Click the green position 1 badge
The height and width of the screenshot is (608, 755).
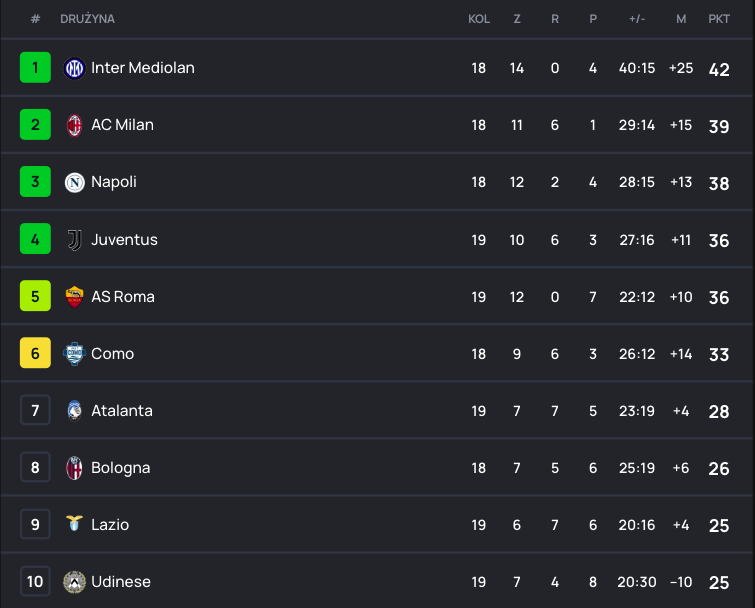(35, 68)
